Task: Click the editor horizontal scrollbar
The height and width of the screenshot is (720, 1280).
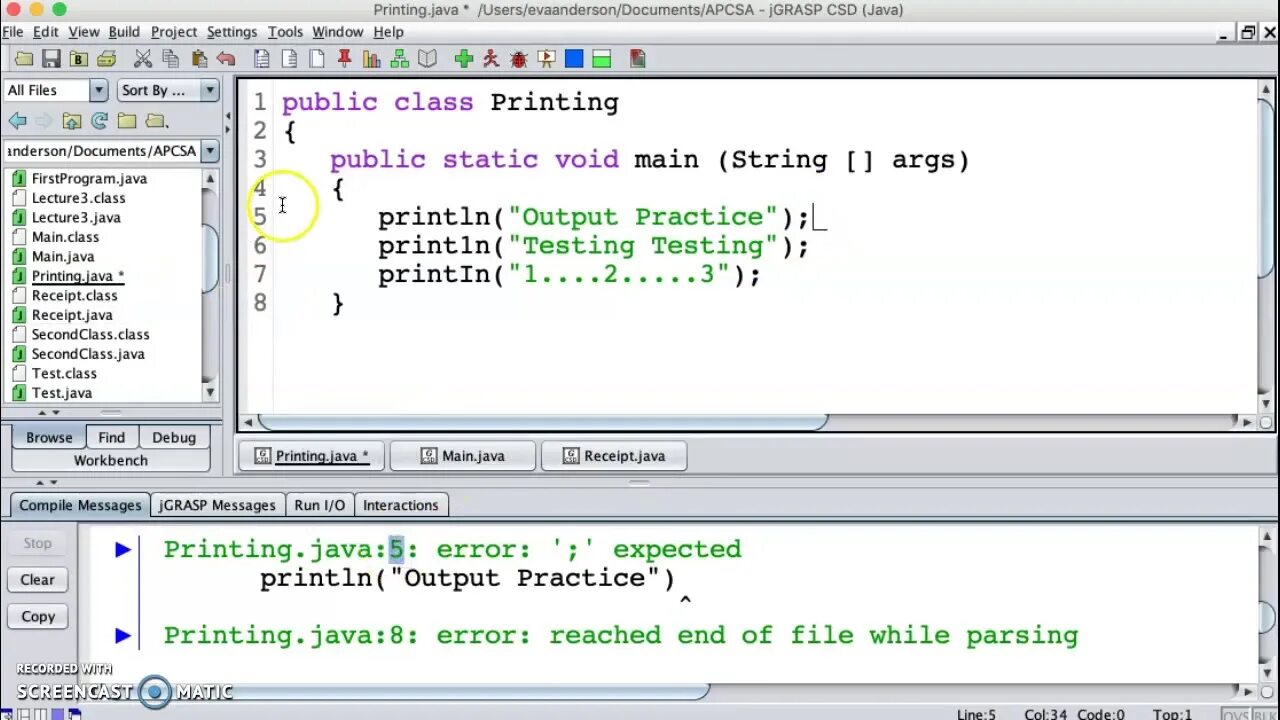Action: point(544,422)
